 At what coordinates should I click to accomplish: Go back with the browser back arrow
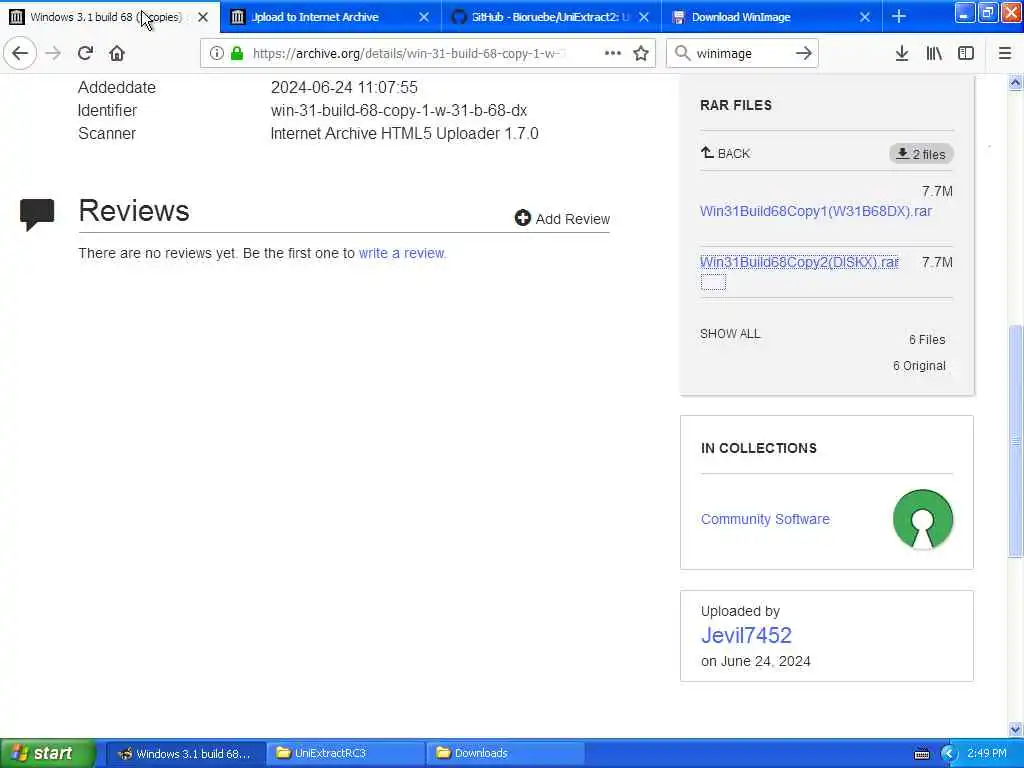pos(20,53)
